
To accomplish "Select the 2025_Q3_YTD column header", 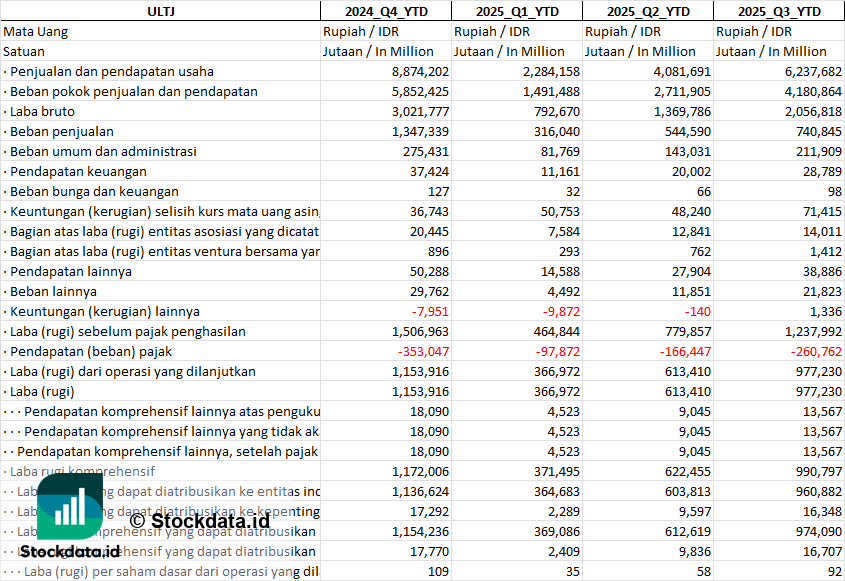I will tap(779, 11).
